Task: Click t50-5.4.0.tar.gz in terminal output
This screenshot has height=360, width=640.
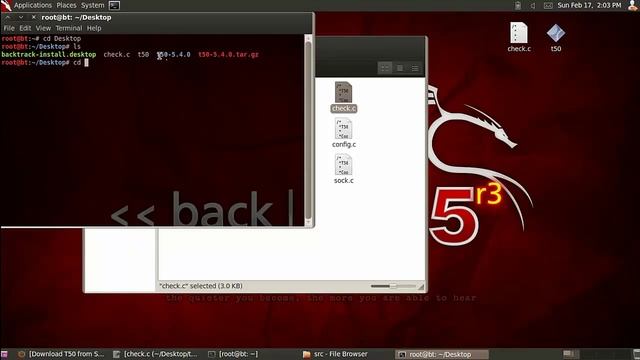Action: [228, 54]
